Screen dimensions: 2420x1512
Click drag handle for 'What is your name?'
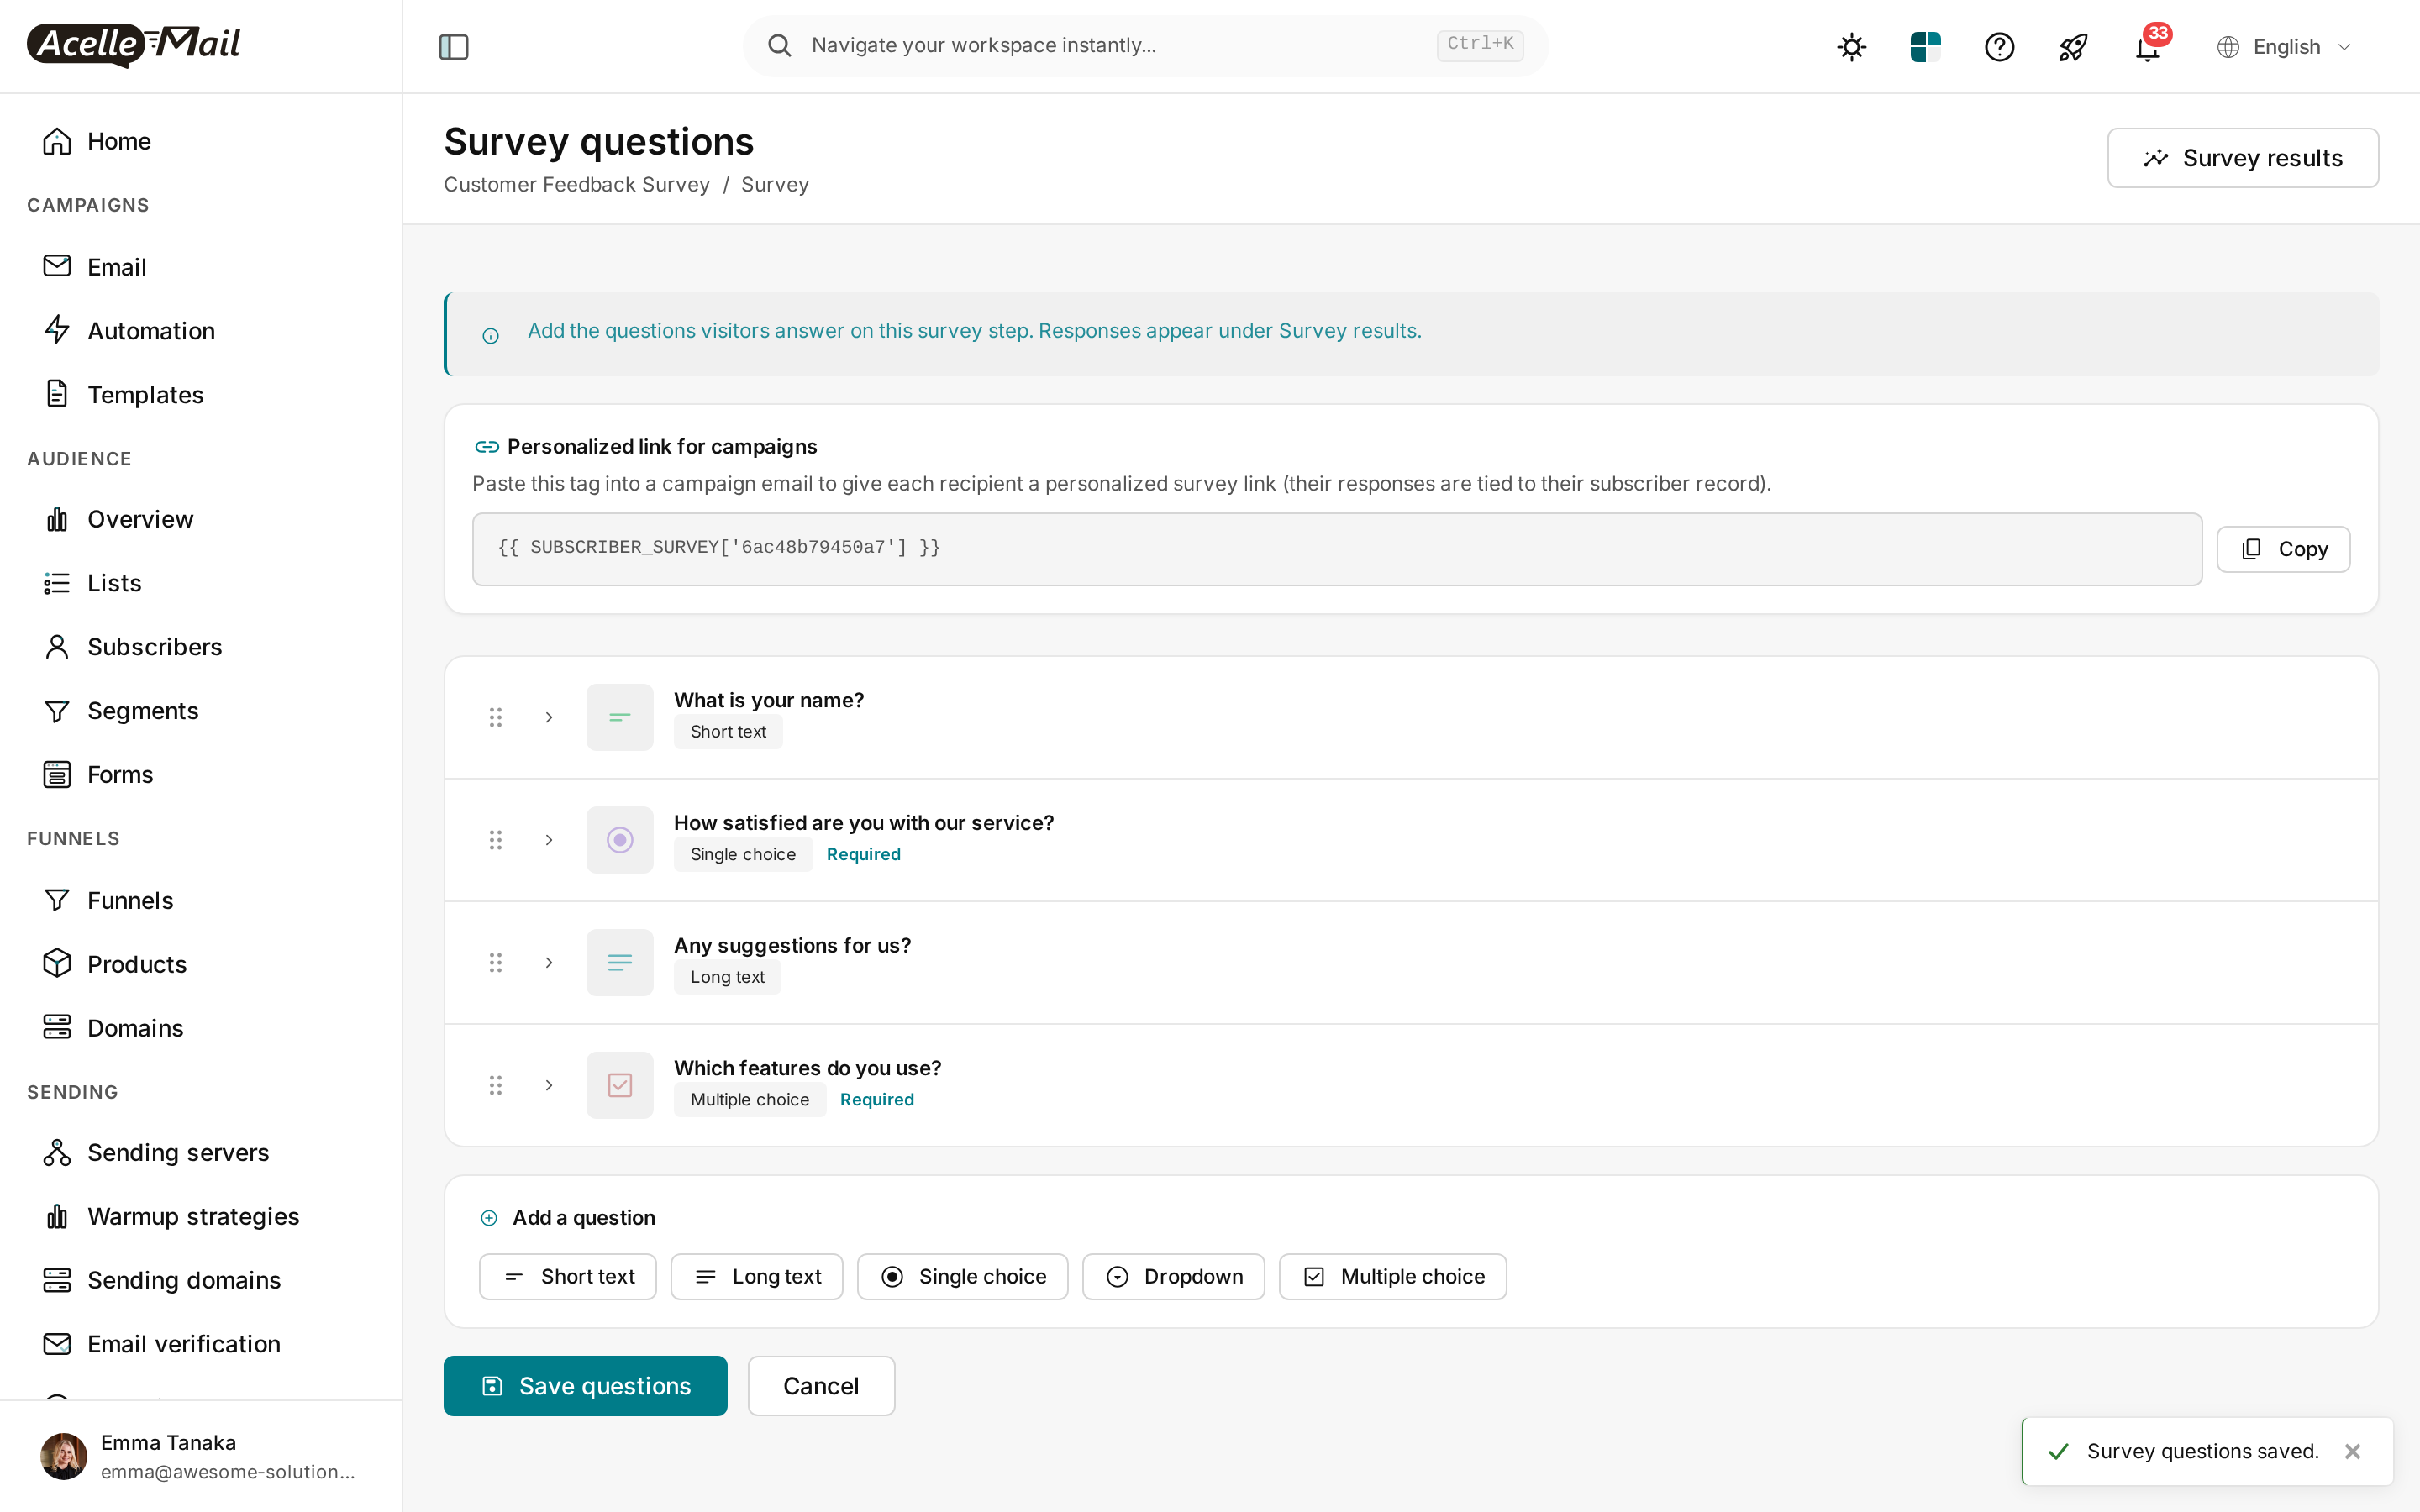[495, 717]
